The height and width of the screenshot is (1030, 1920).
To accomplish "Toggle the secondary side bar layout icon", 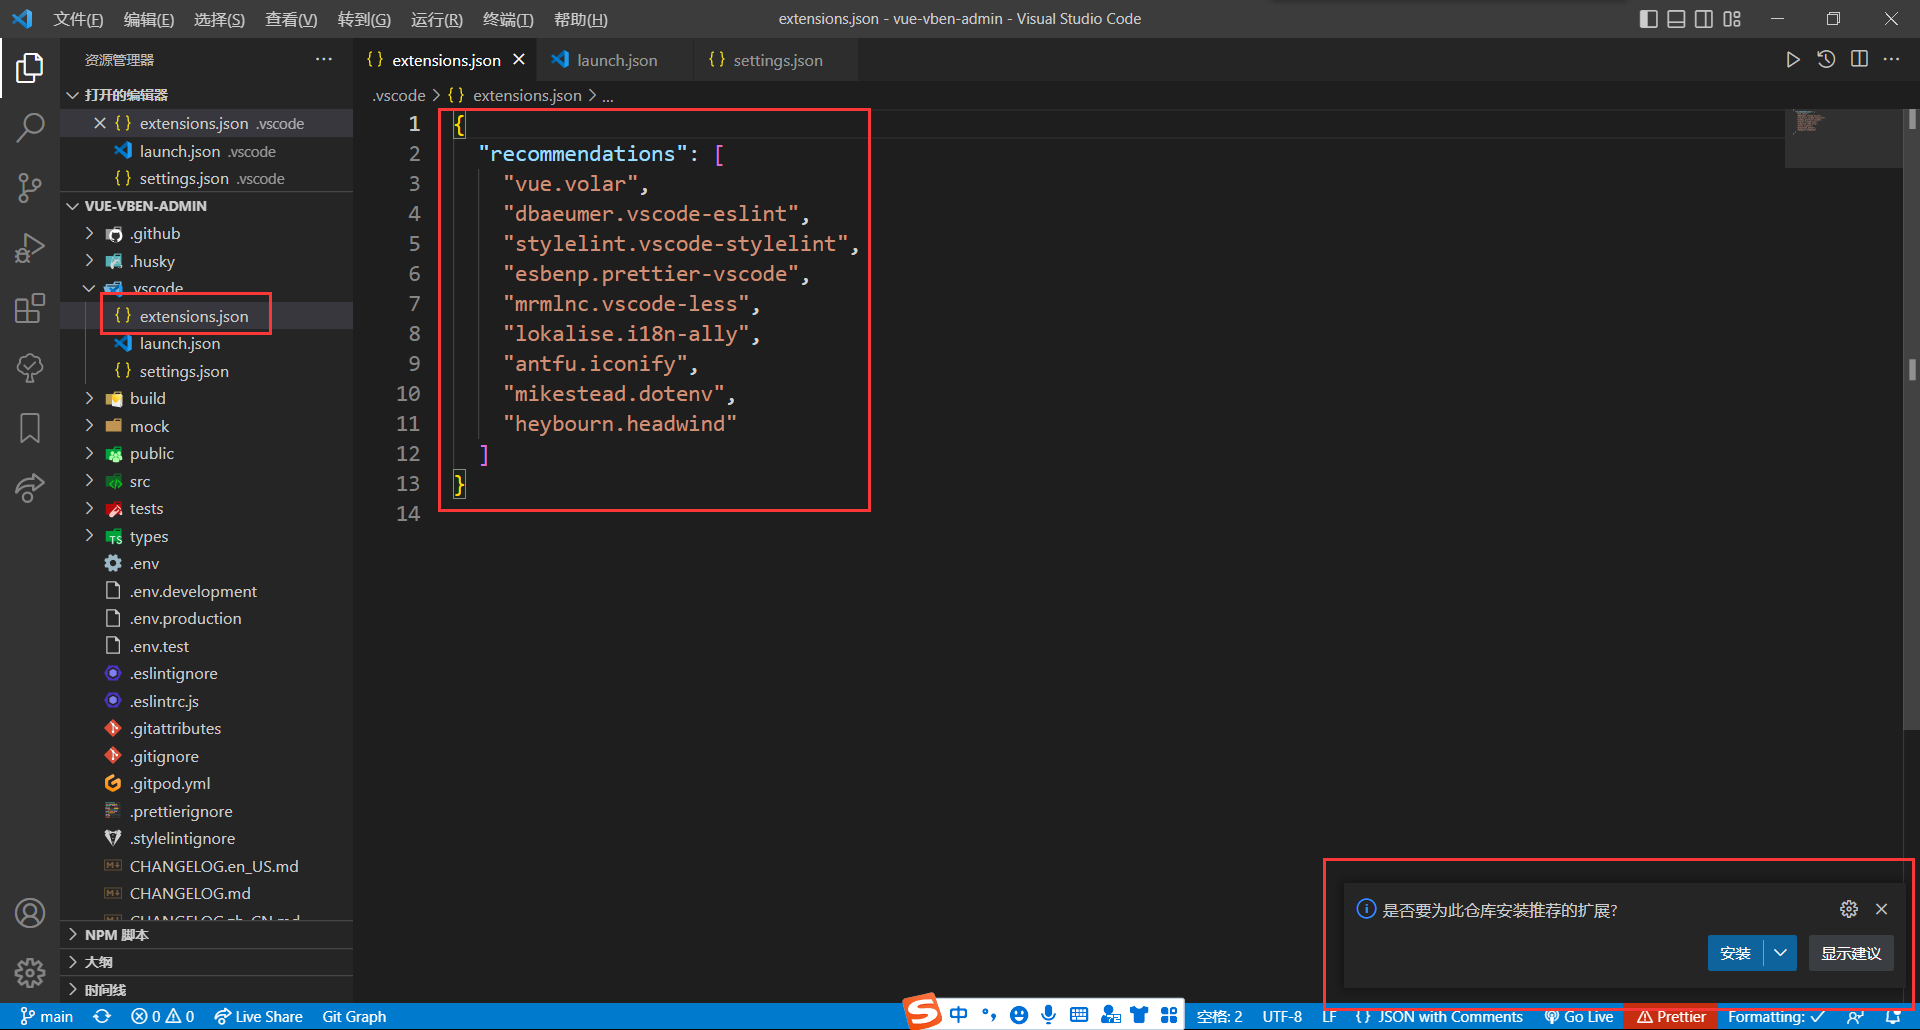I will [x=1704, y=19].
